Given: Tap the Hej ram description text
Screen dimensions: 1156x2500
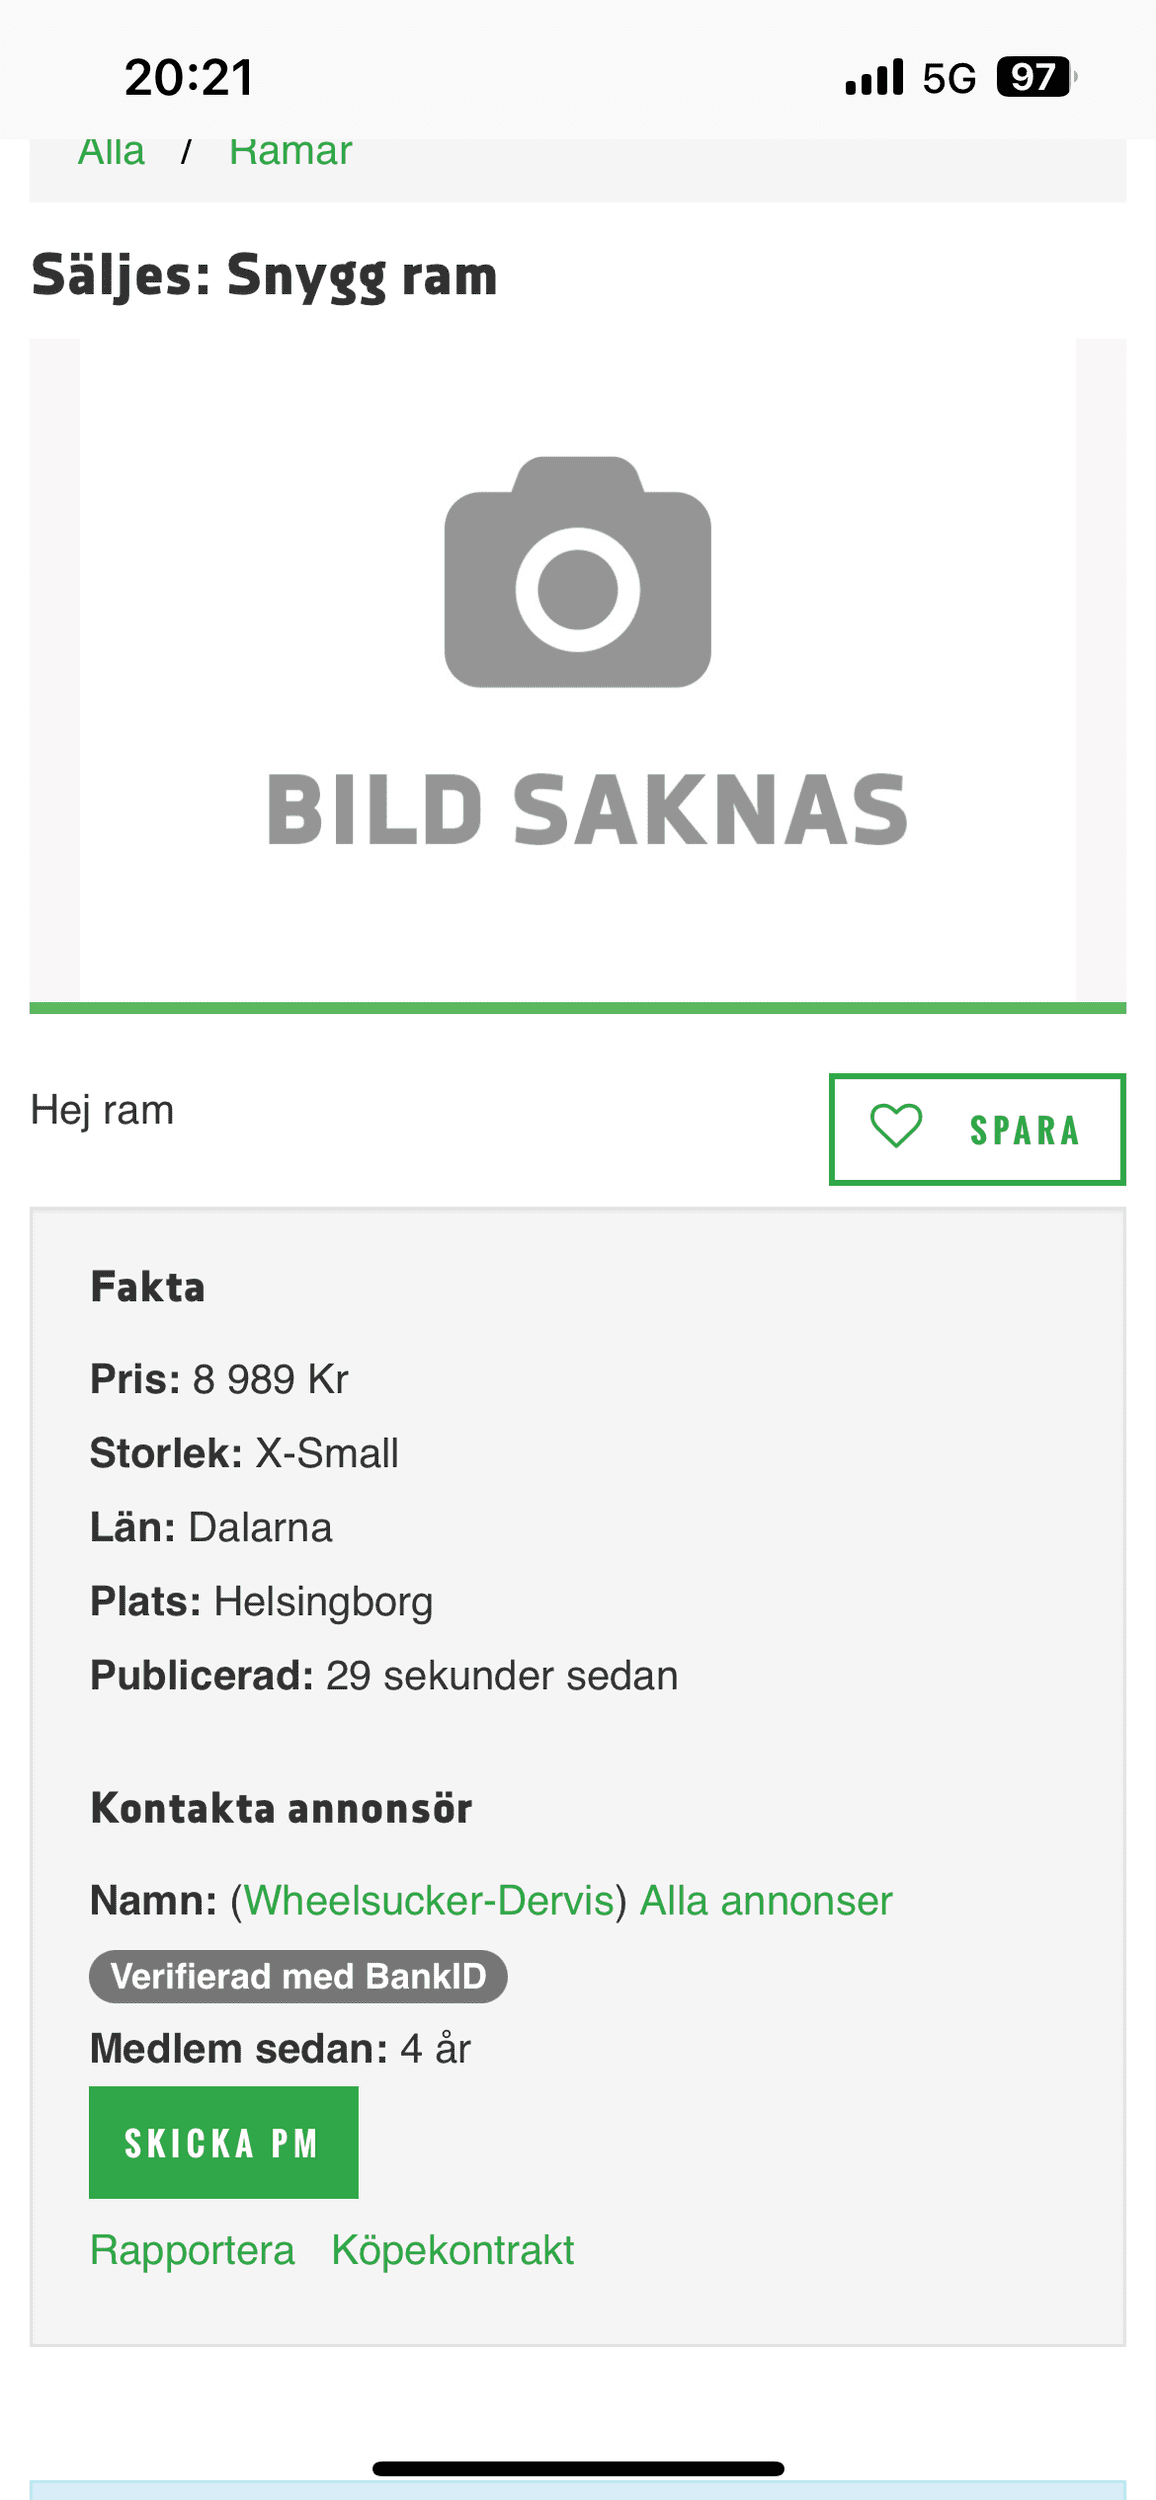Looking at the screenshot, I should [x=102, y=1110].
